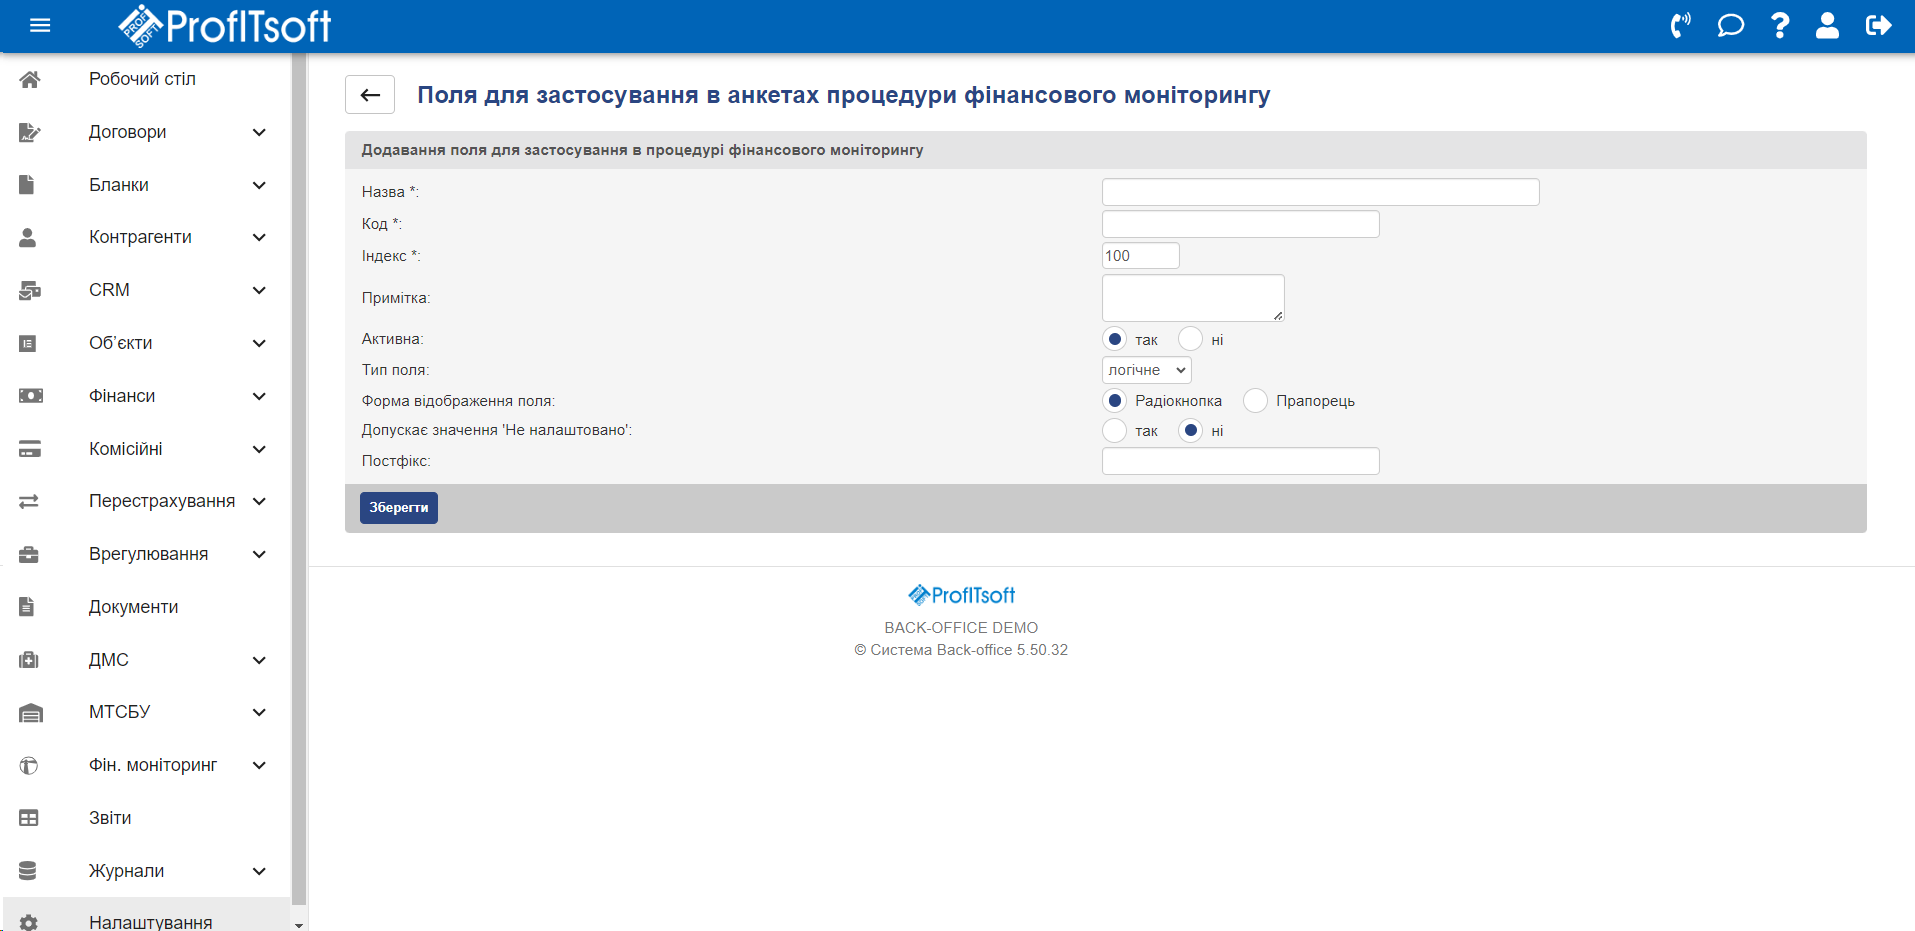This screenshot has height=931, width=1915.
Task: Open the Тип поля dropdown
Action: pos(1146,370)
